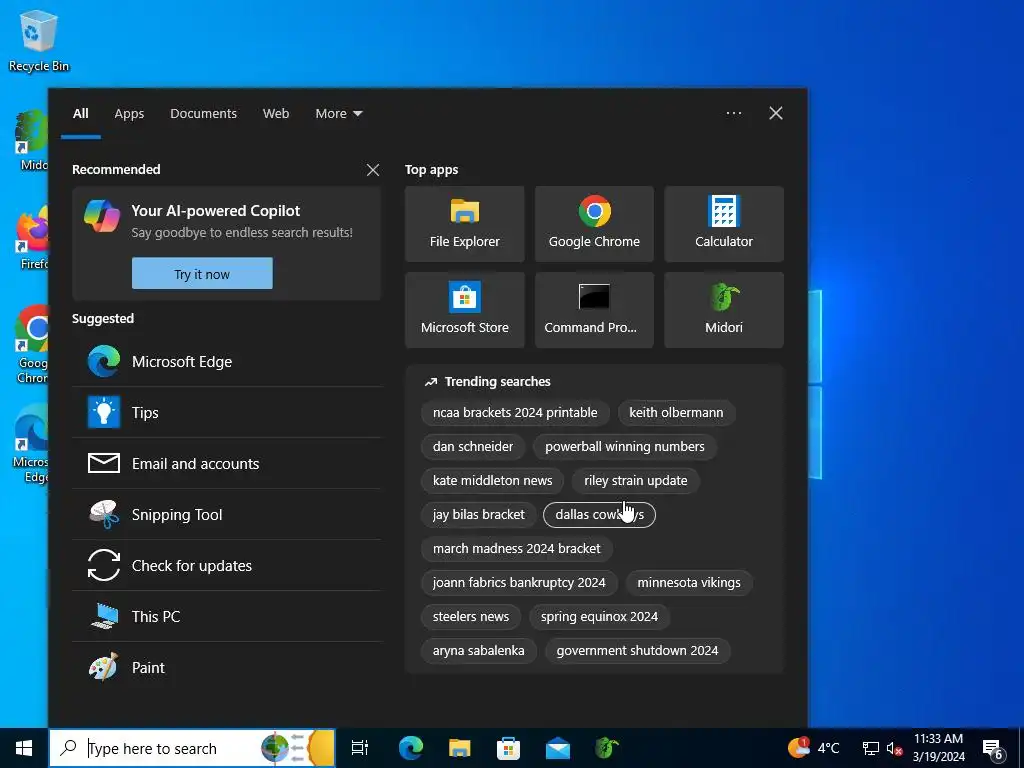Search trending 'keith olbermann'
Image resolution: width=1024 pixels, height=768 pixels.
(x=676, y=413)
